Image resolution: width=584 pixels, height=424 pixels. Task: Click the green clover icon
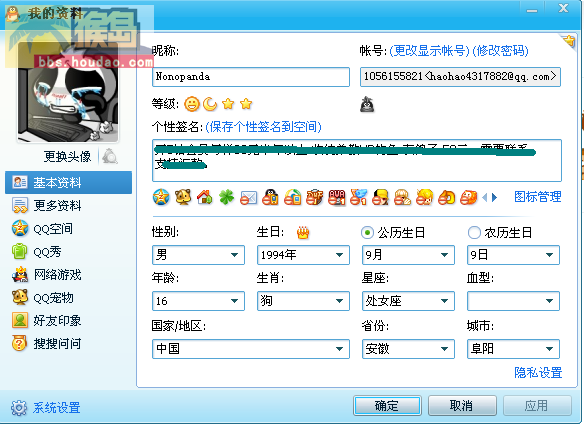(226, 197)
